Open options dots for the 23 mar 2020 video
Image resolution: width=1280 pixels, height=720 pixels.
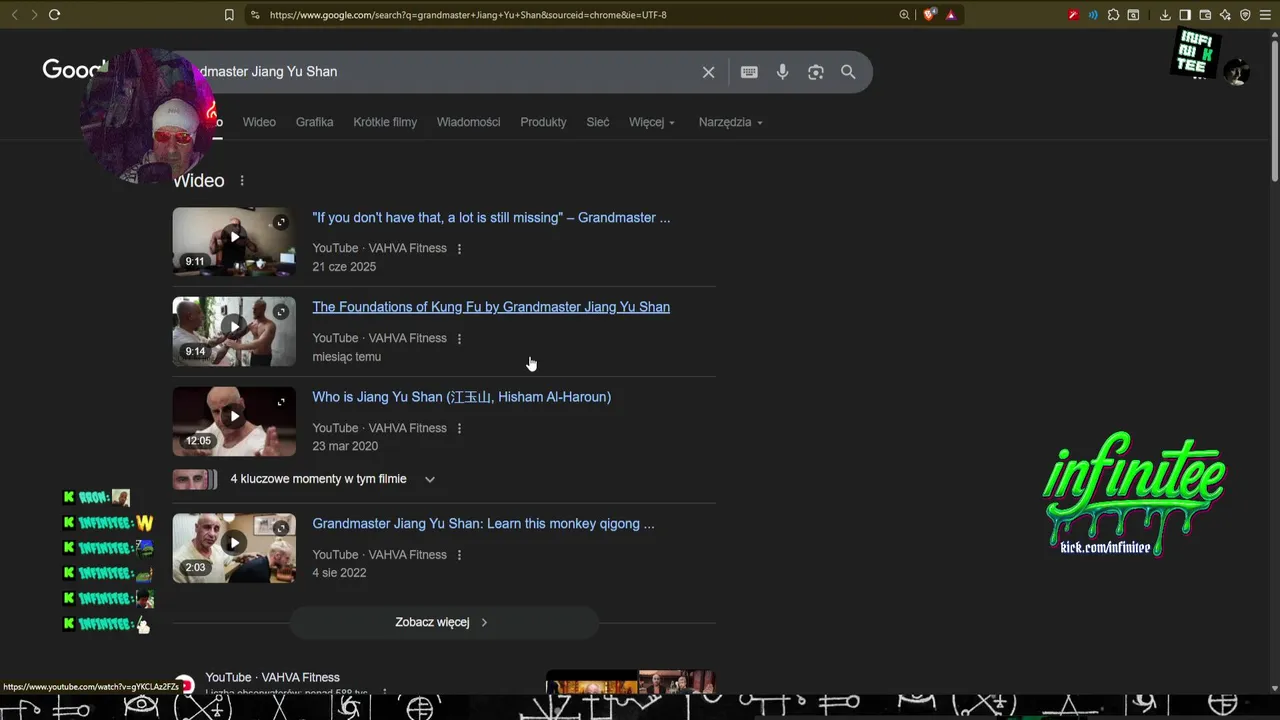(x=459, y=428)
